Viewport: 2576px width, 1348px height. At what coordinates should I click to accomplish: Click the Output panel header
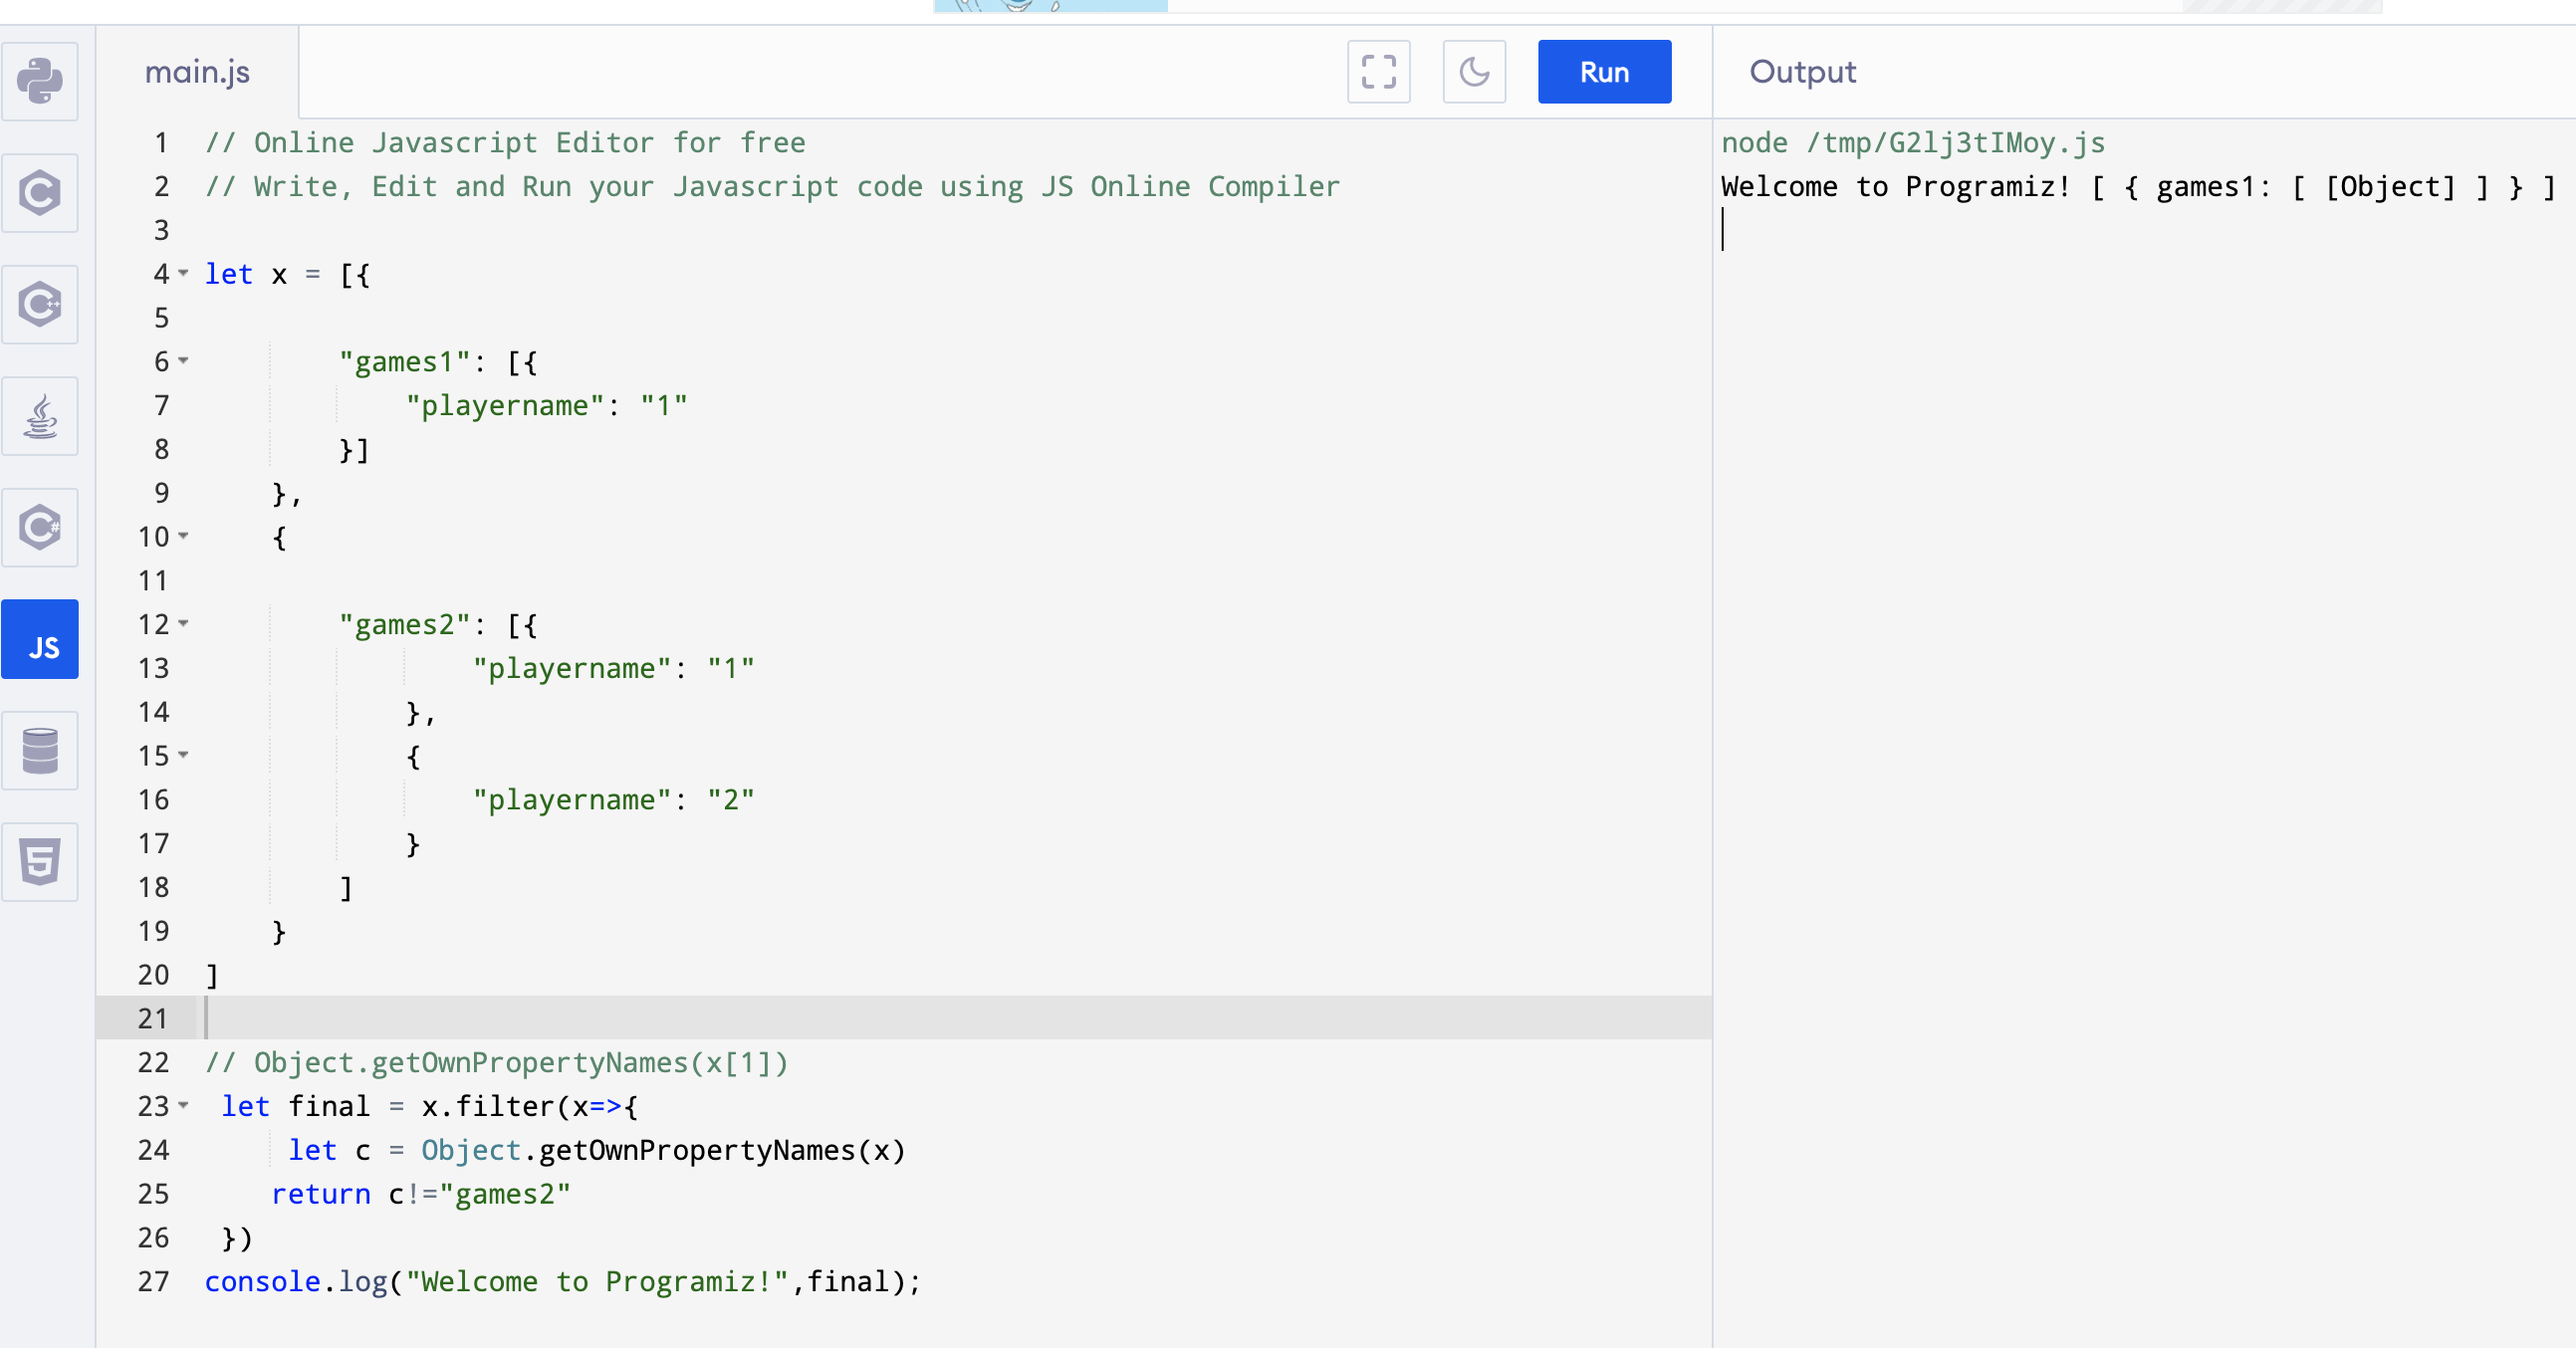pyautogui.click(x=1802, y=72)
